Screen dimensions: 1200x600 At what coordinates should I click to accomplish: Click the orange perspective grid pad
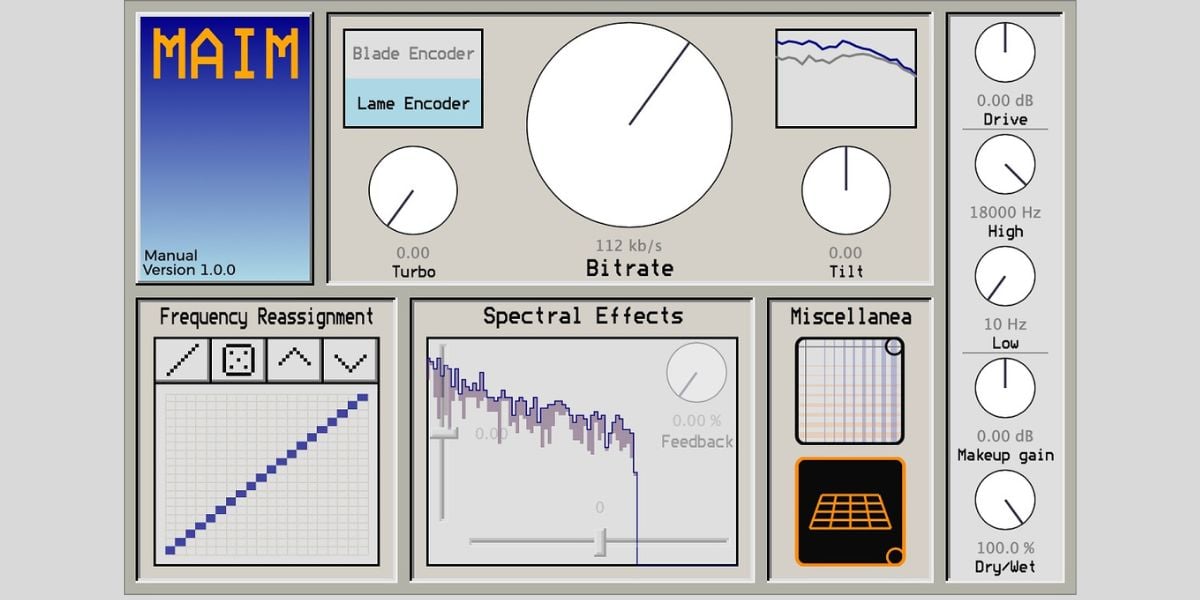[850, 511]
